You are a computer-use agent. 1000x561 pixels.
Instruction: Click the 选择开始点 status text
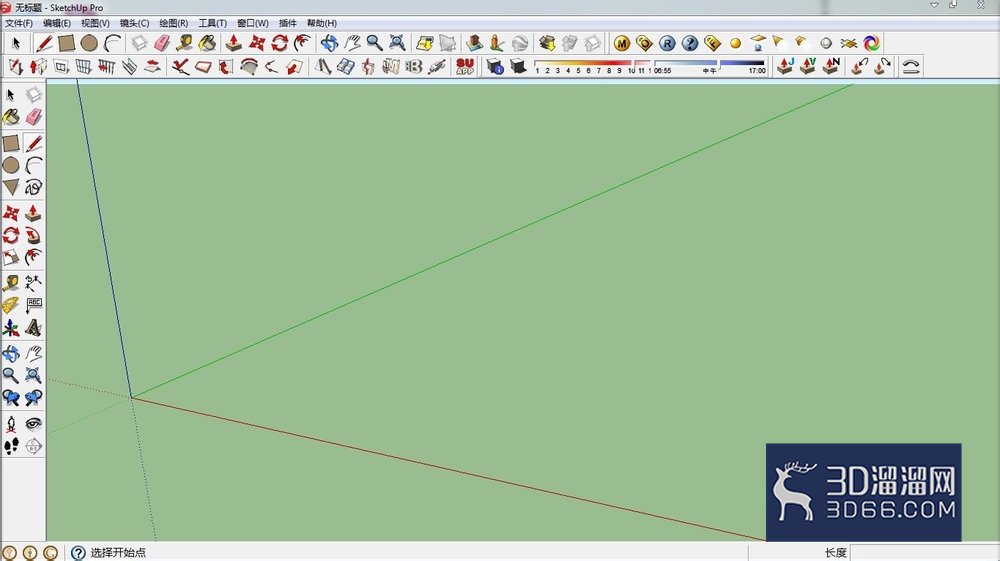point(118,553)
